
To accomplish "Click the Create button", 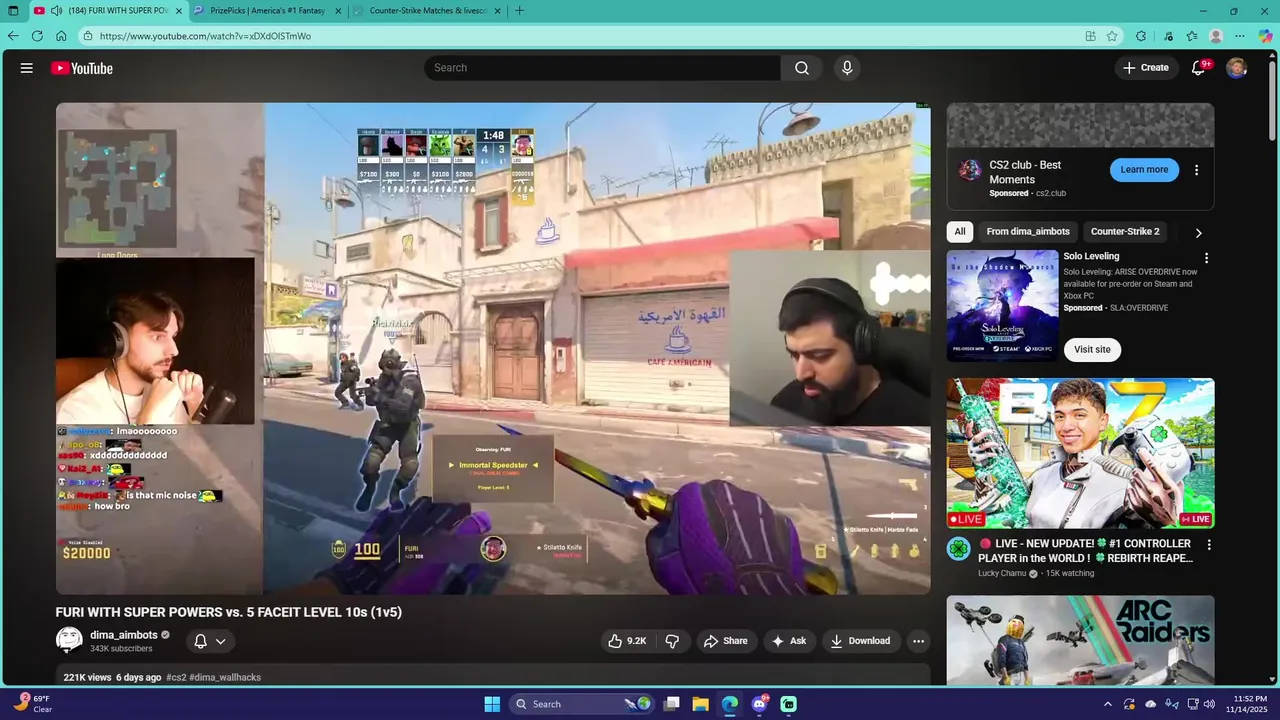I will [1146, 68].
